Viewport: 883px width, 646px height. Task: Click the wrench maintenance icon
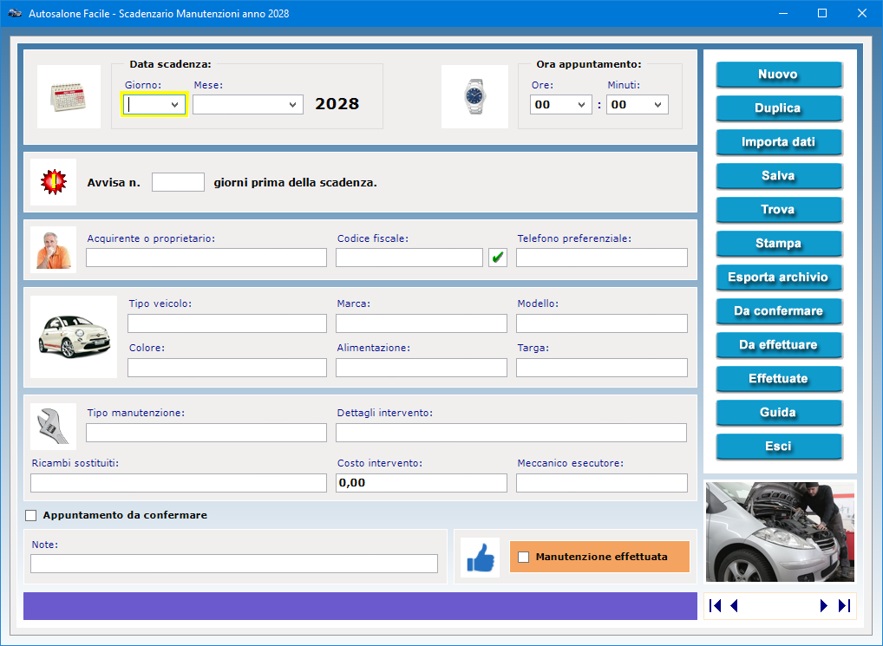(x=53, y=426)
